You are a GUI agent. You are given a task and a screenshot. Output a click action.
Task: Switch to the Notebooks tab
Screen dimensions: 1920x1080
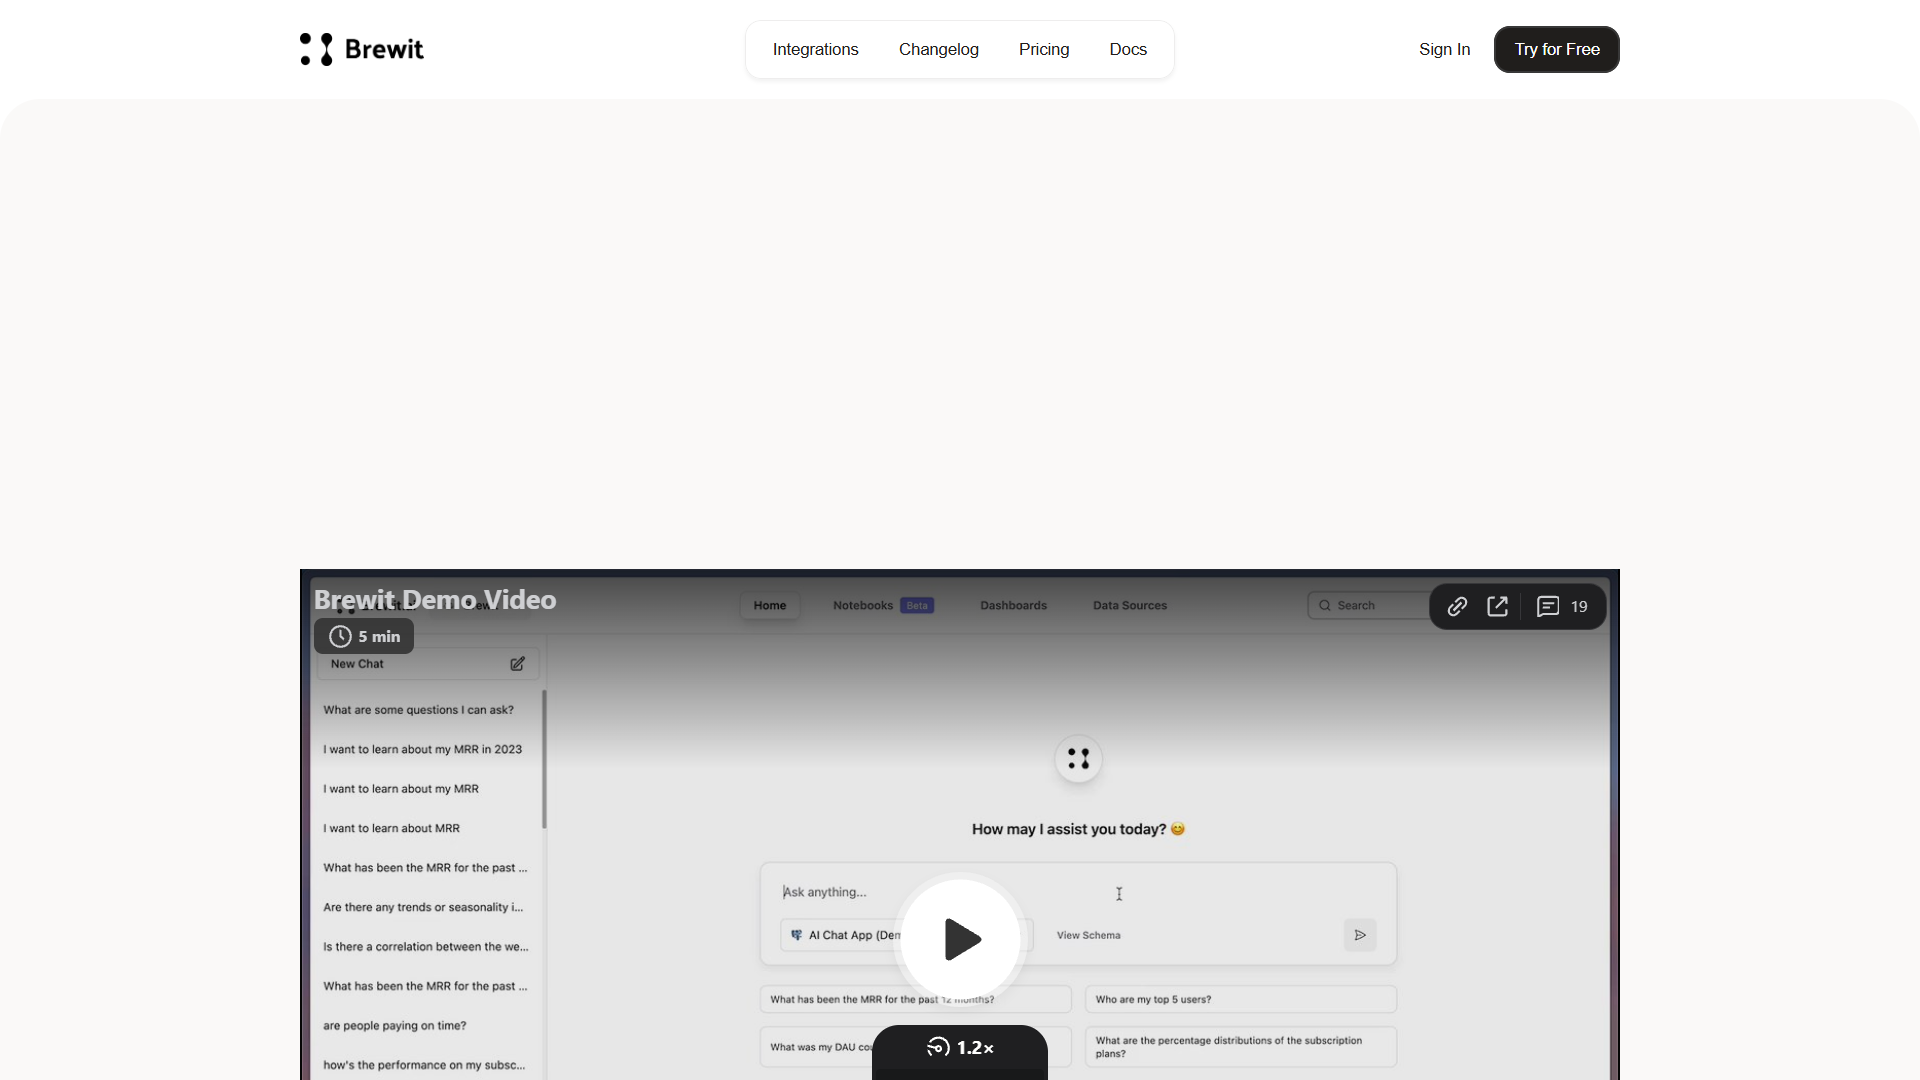pyautogui.click(x=883, y=605)
